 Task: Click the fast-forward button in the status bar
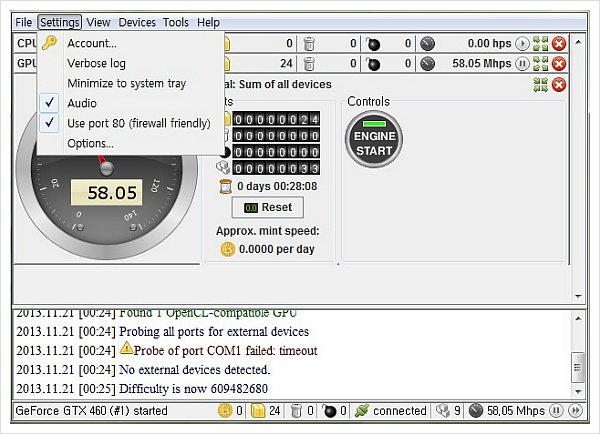pos(577,411)
